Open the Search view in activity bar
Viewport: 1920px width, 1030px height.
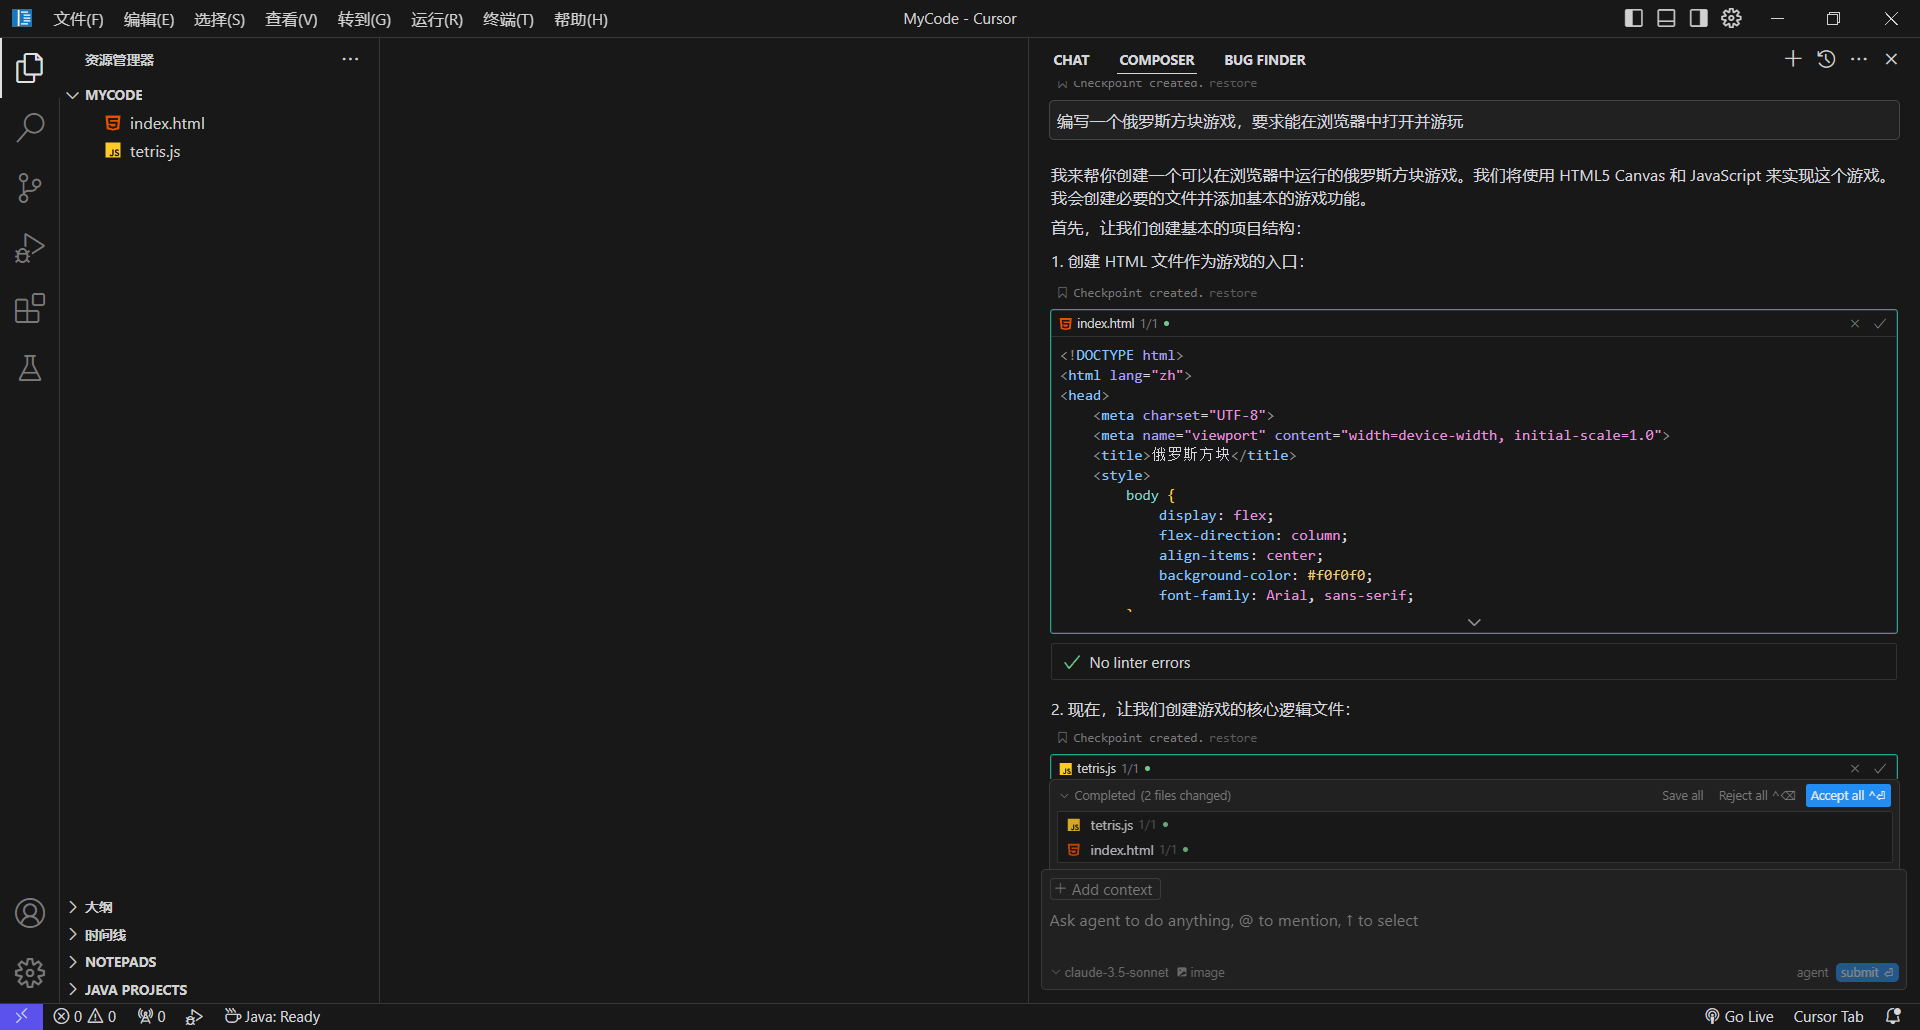pos(30,128)
